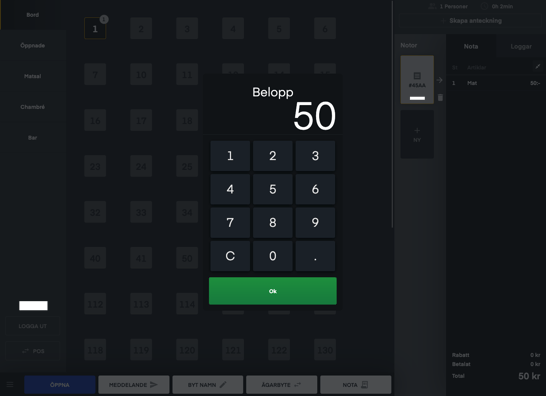
Task: Click the NOTA button in bottom bar
Action: tap(356, 385)
